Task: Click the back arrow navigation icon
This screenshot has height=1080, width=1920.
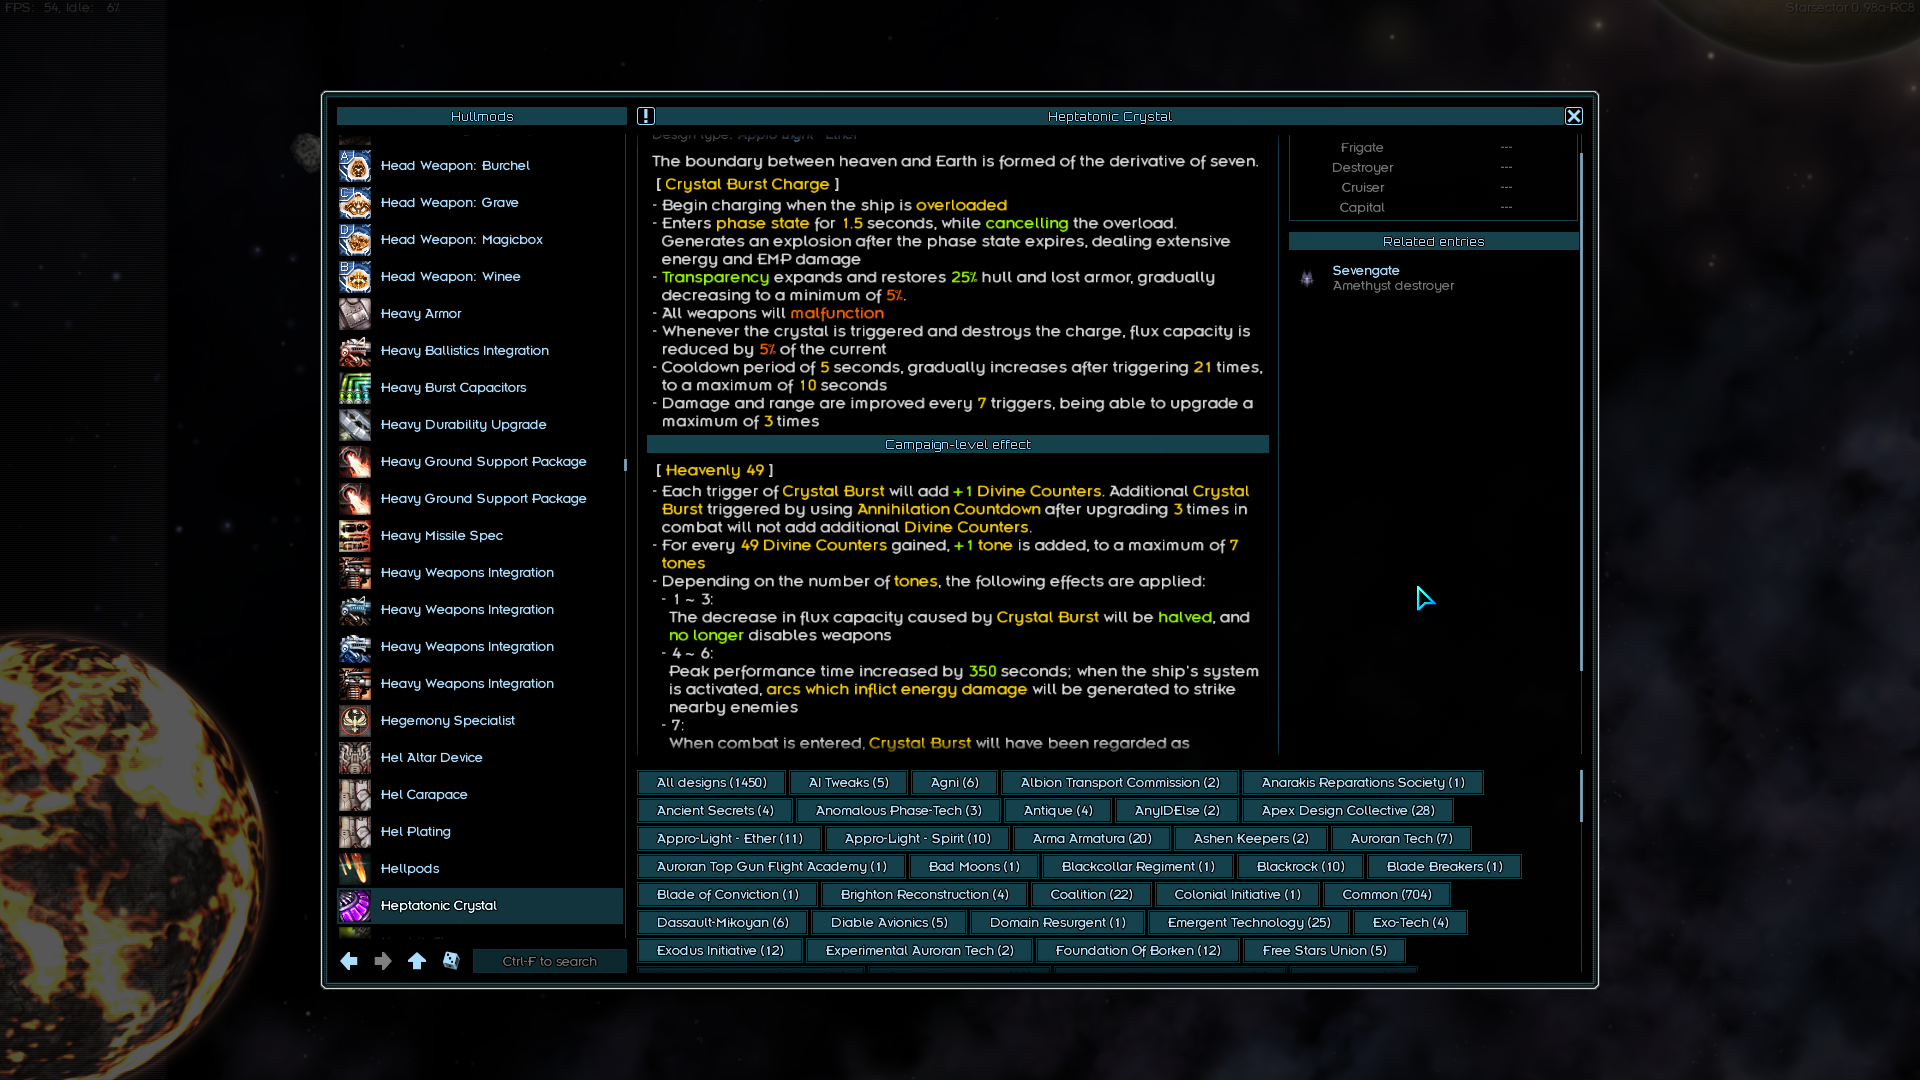Action: point(349,961)
